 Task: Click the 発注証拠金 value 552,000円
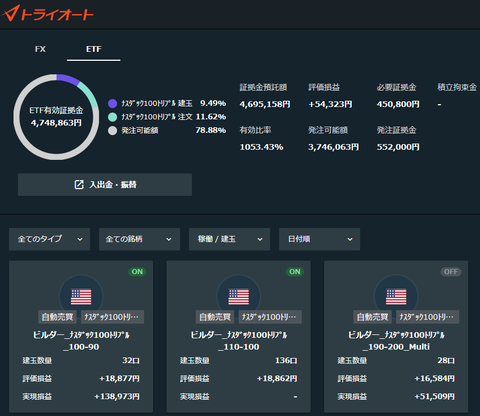click(x=398, y=147)
